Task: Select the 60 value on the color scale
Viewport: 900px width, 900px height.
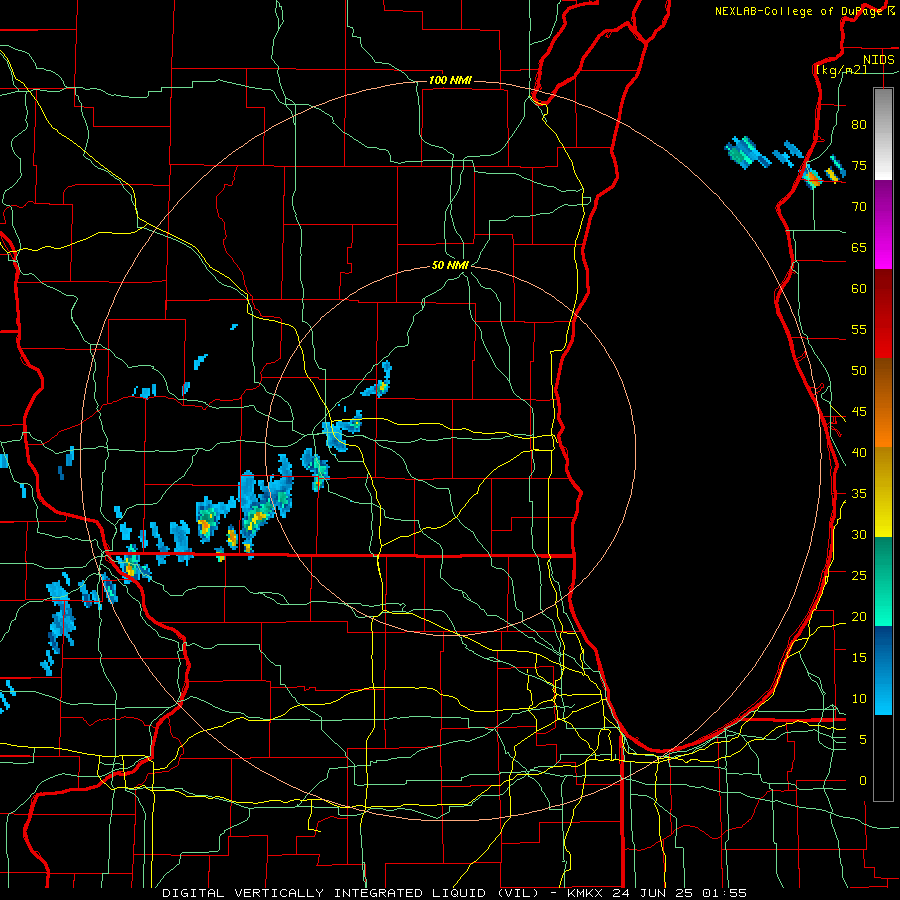Action: tap(859, 289)
